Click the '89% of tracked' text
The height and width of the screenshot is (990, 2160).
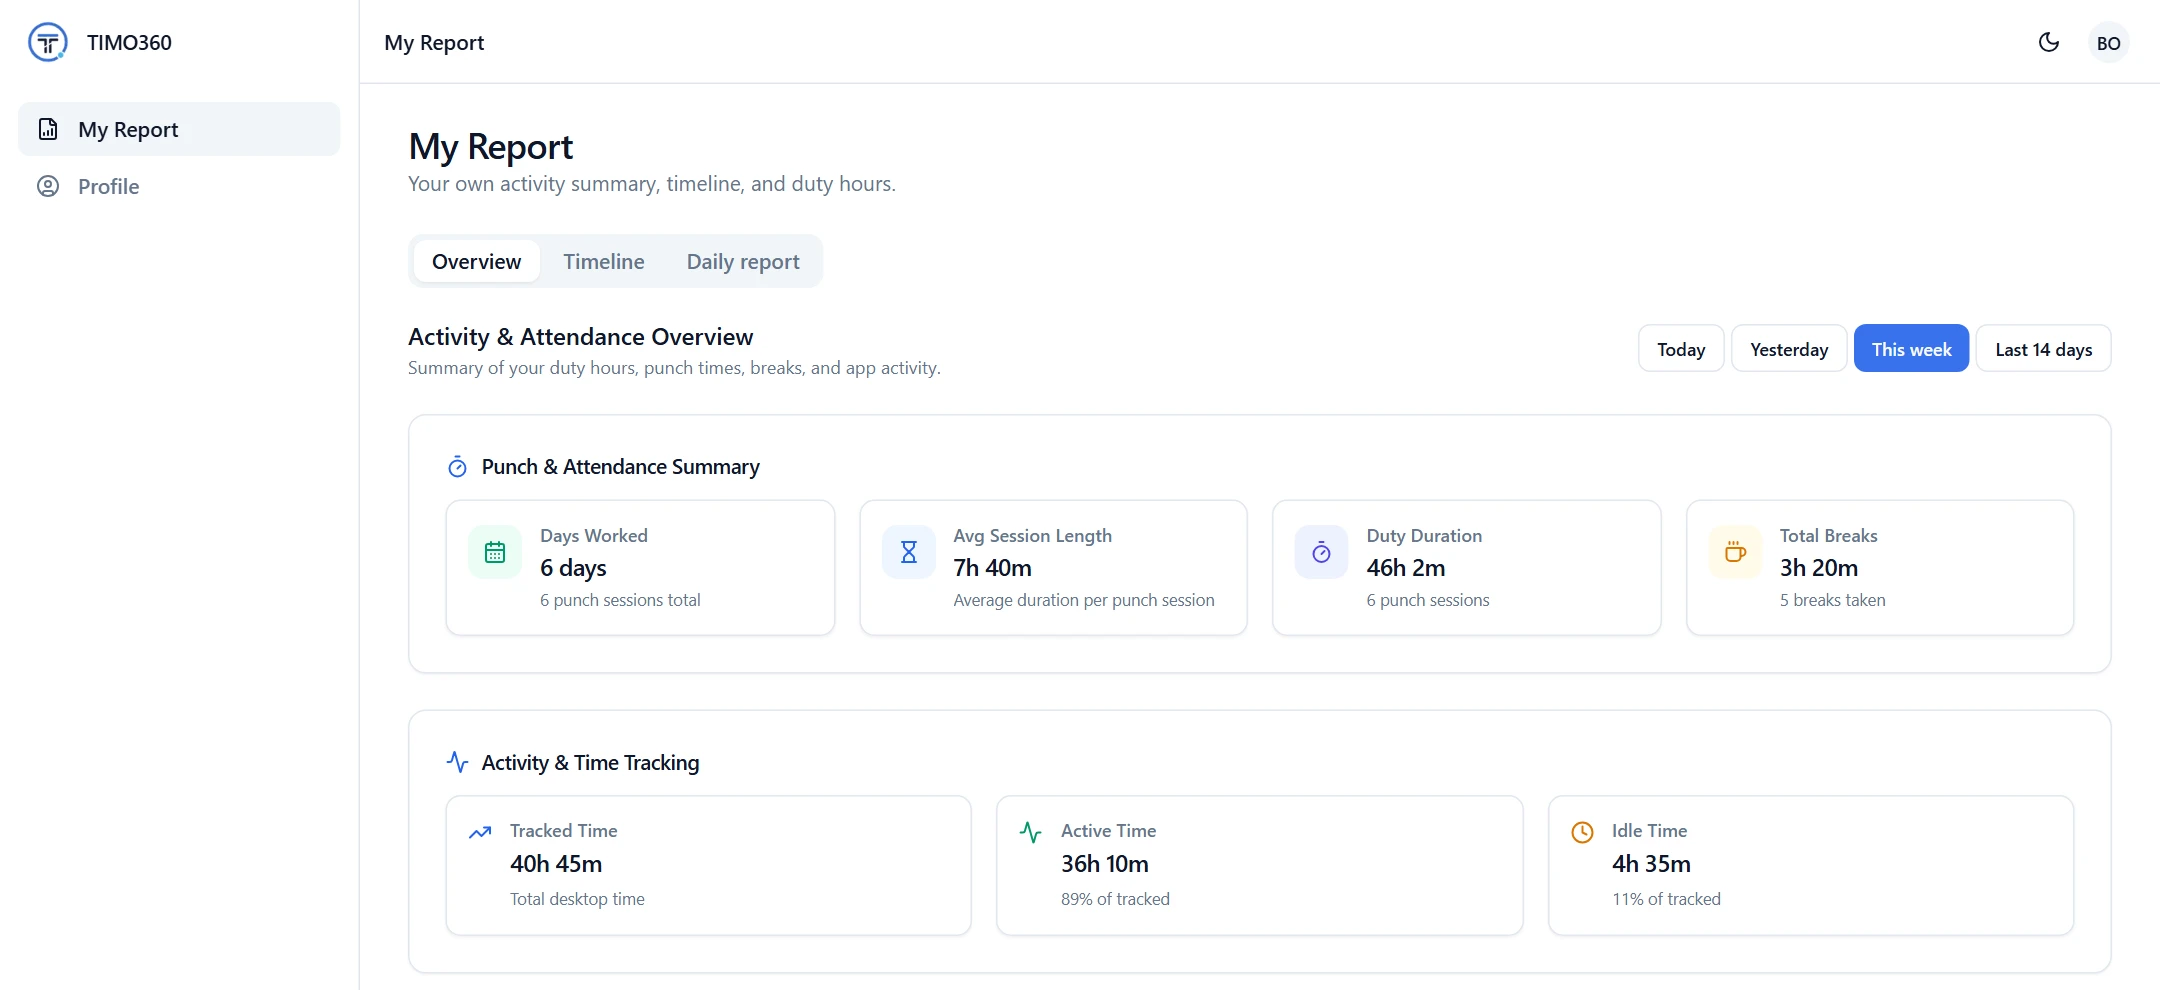(1115, 899)
